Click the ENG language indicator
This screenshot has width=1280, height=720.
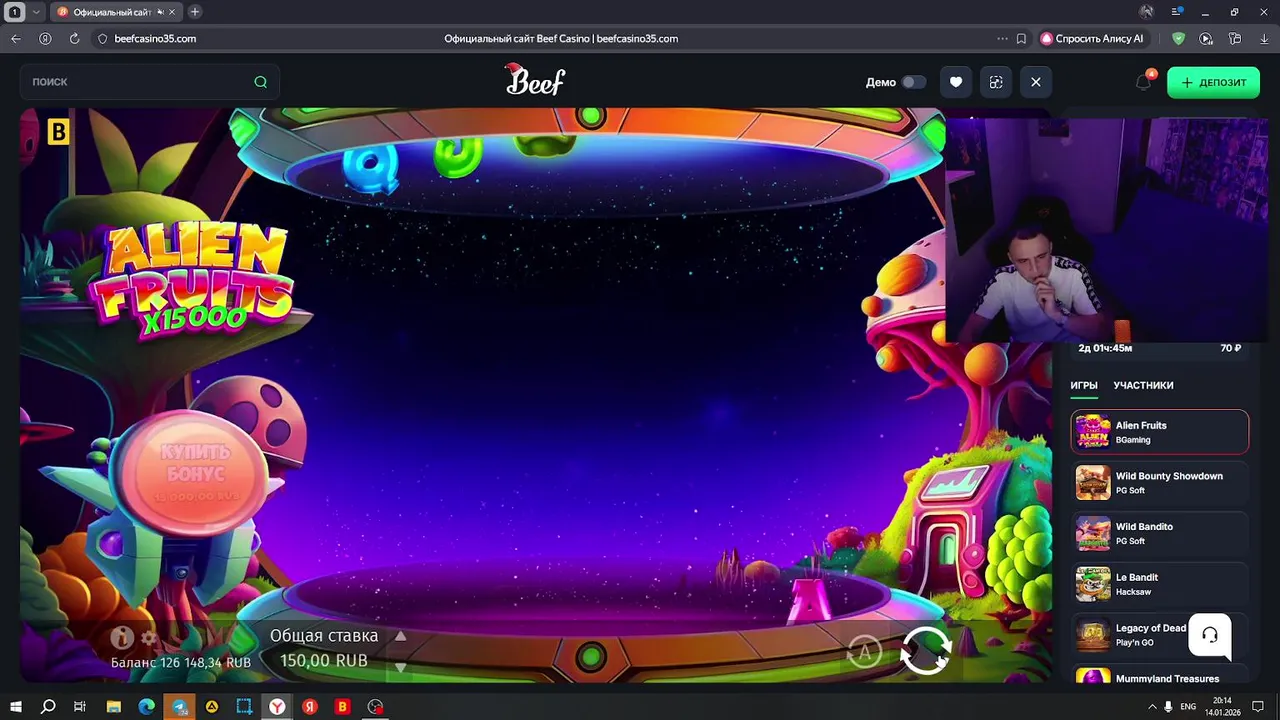pyautogui.click(x=1186, y=707)
